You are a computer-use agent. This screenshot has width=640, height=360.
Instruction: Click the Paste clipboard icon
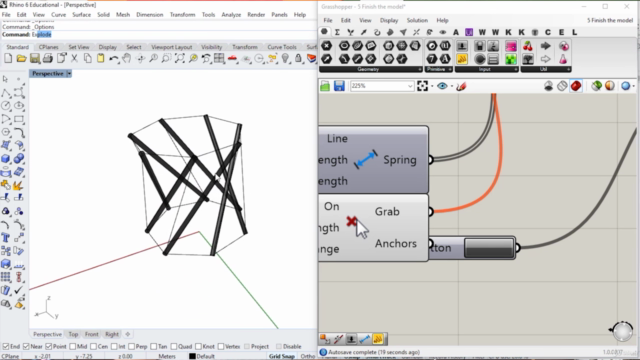(100, 59)
